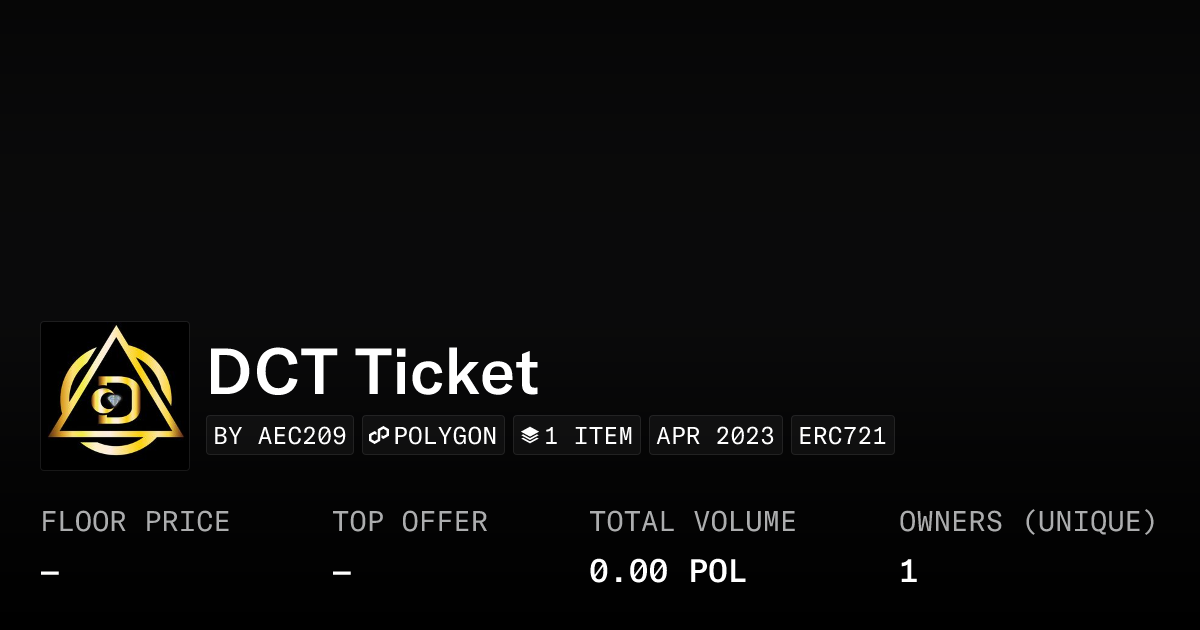The height and width of the screenshot is (630, 1200).
Task: Click the ERC721 token standard badge
Action: (x=842, y=436)
